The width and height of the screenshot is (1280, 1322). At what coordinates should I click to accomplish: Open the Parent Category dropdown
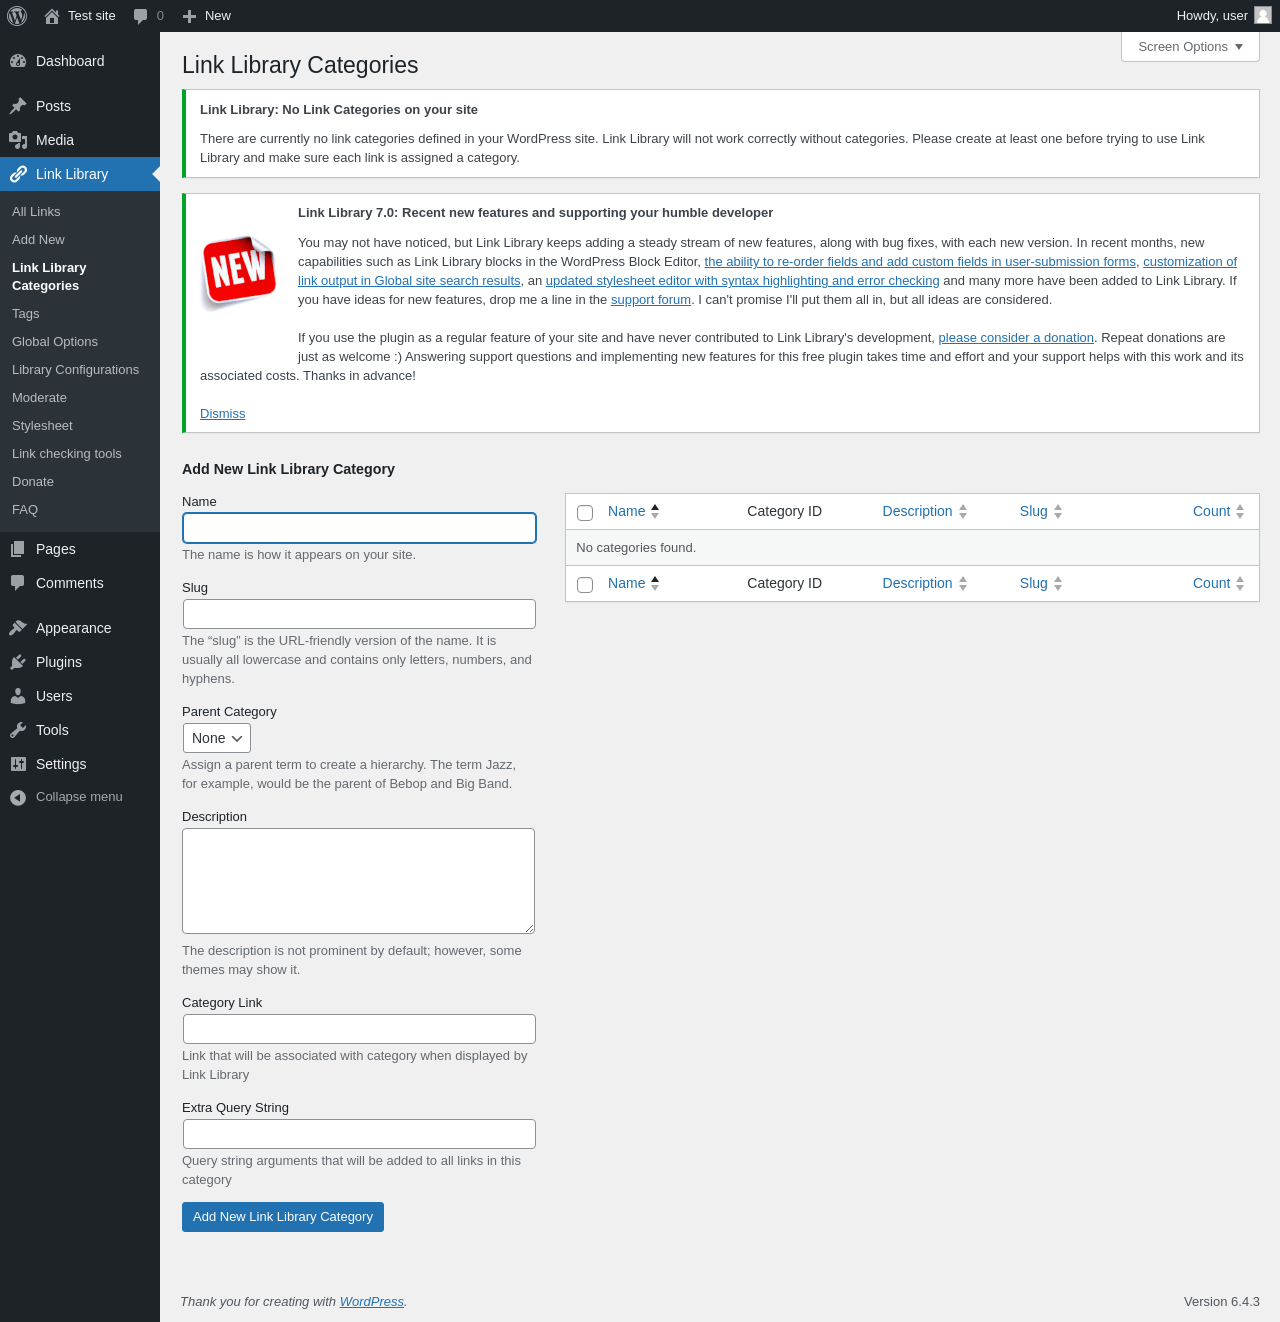[x=216, y=738]
